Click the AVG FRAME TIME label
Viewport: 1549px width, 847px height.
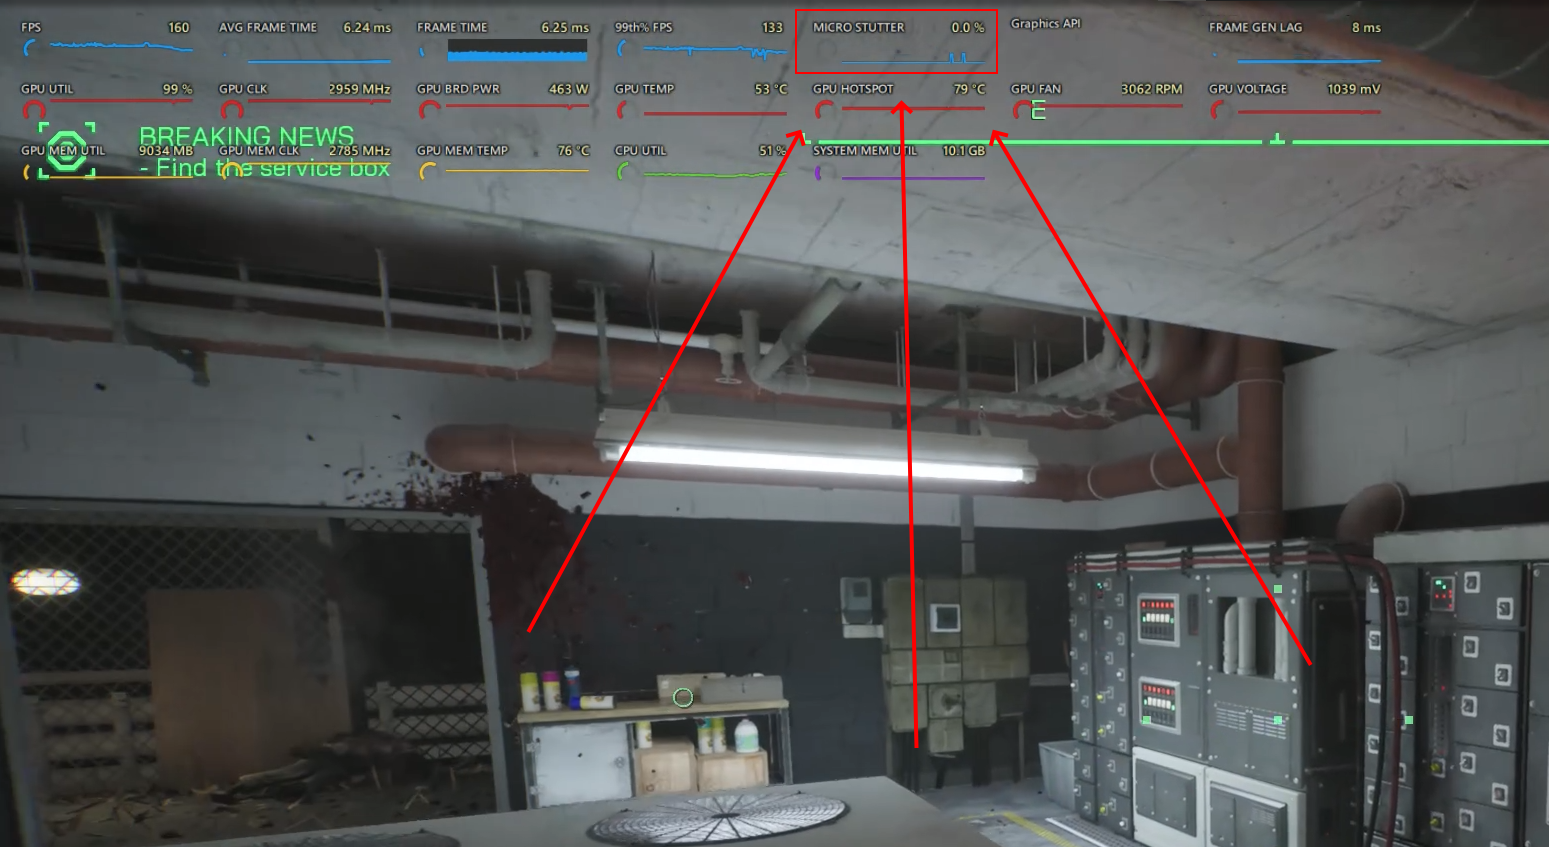(x=268, y=28)
